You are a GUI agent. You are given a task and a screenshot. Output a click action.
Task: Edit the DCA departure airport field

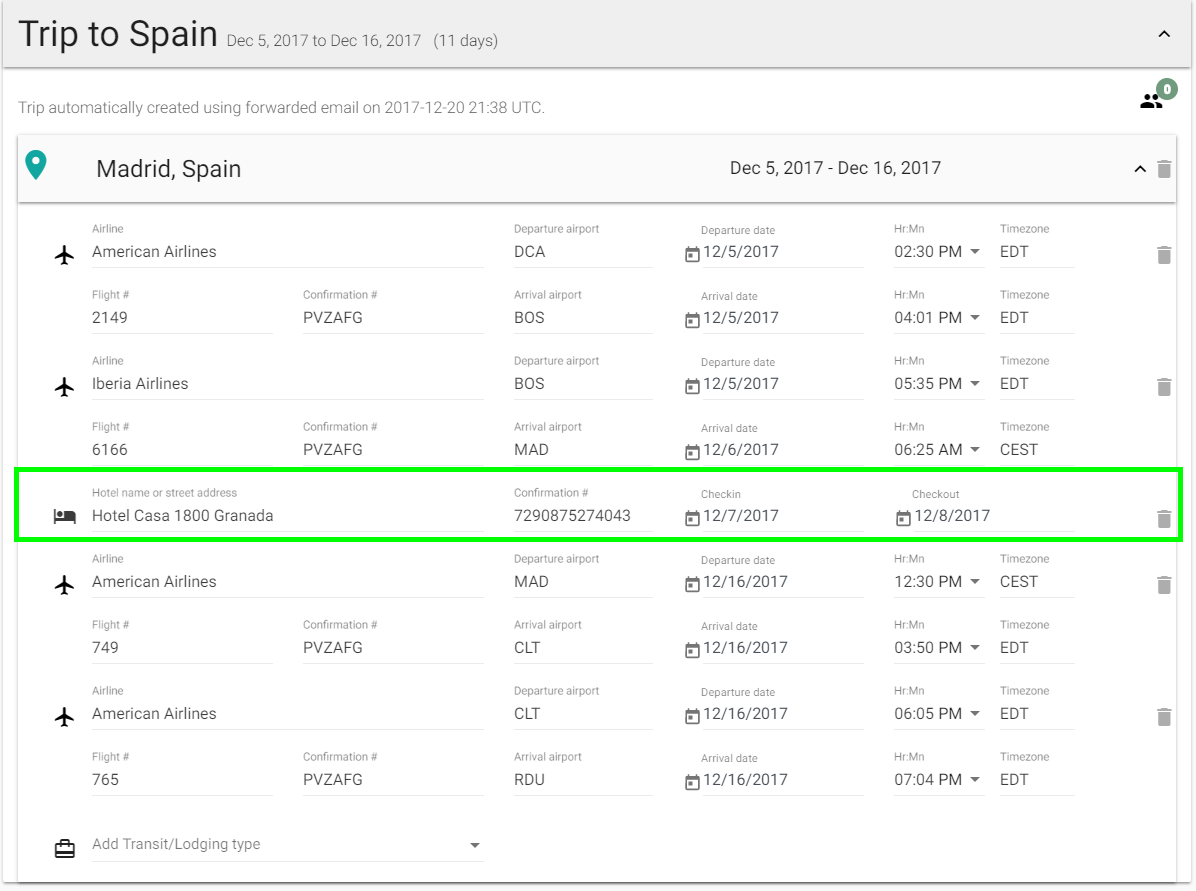583,252
